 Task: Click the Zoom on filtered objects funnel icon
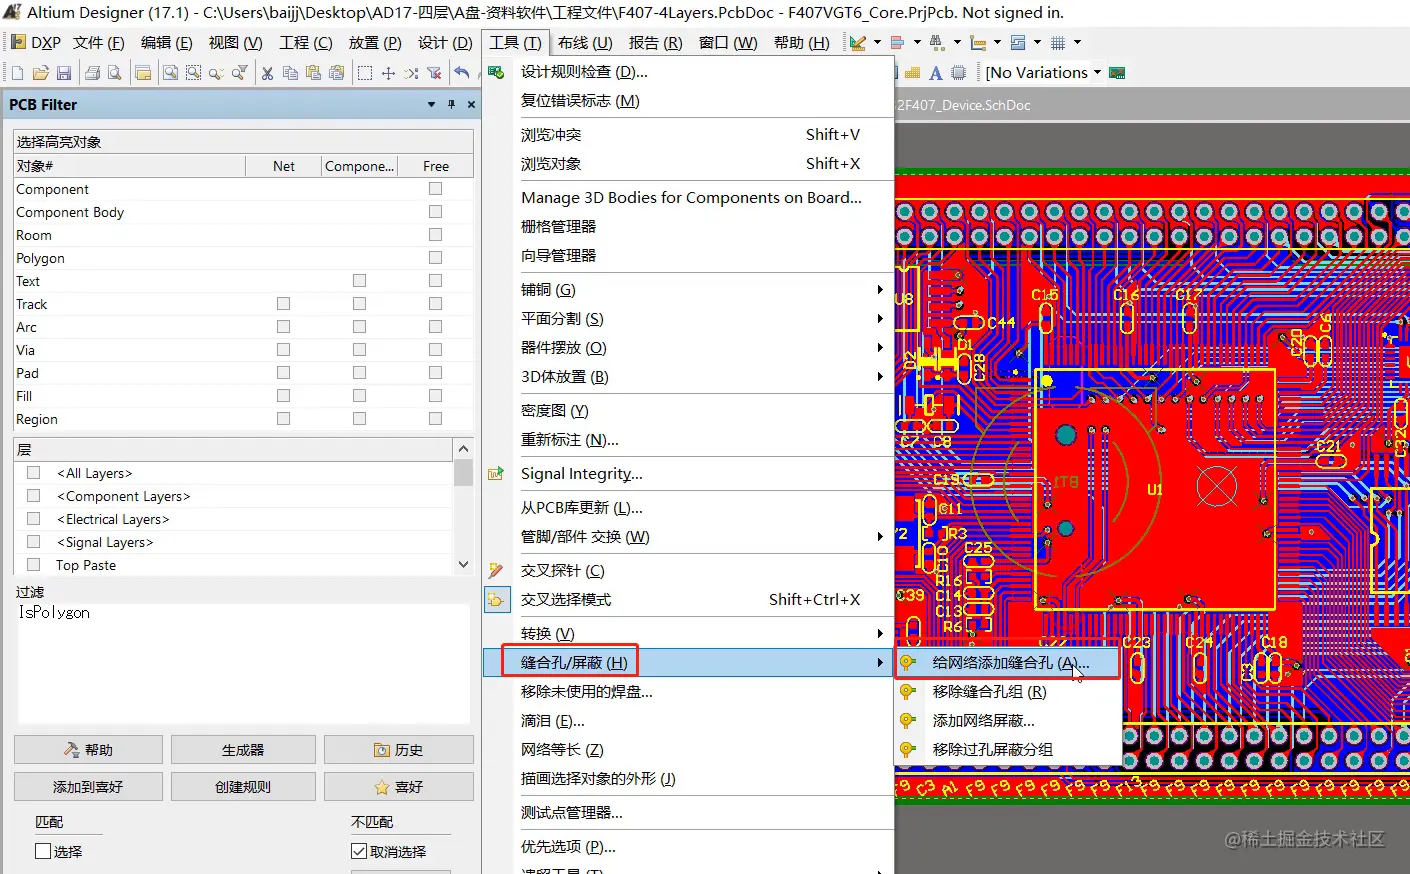240,73
